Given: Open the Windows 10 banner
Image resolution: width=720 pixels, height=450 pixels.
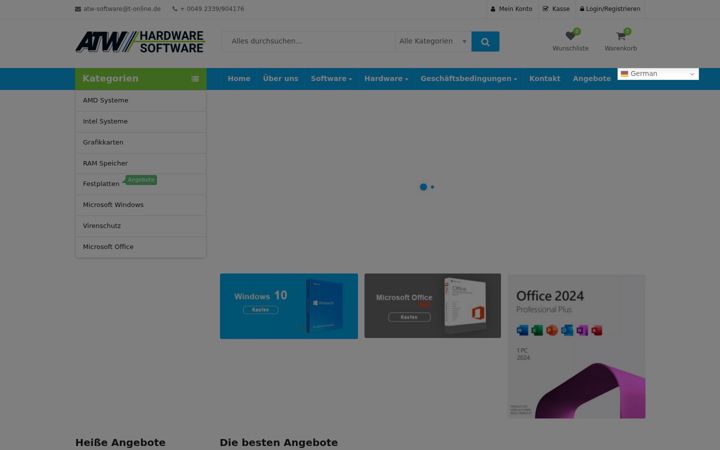Looking at the screenshot, I should [289, 306].
